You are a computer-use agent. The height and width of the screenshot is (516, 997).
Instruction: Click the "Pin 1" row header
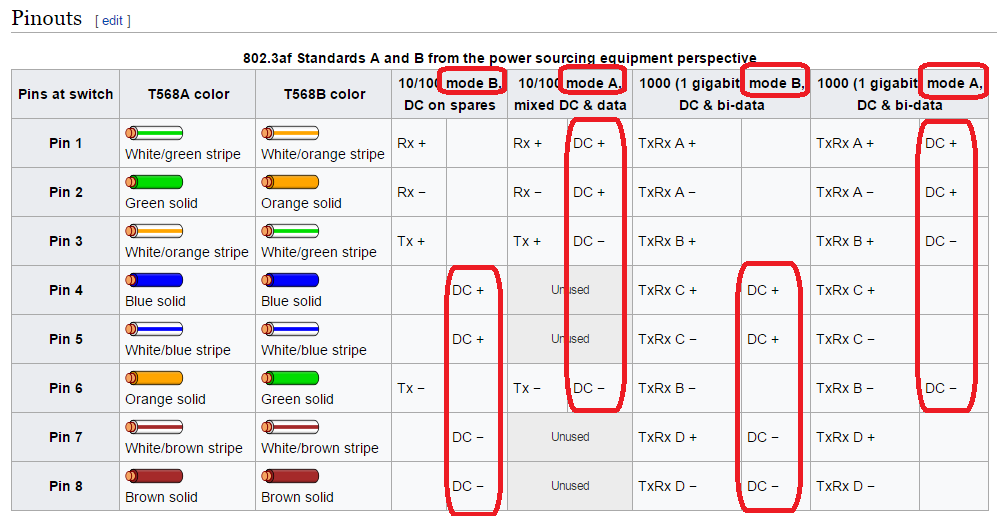point(66,143)
